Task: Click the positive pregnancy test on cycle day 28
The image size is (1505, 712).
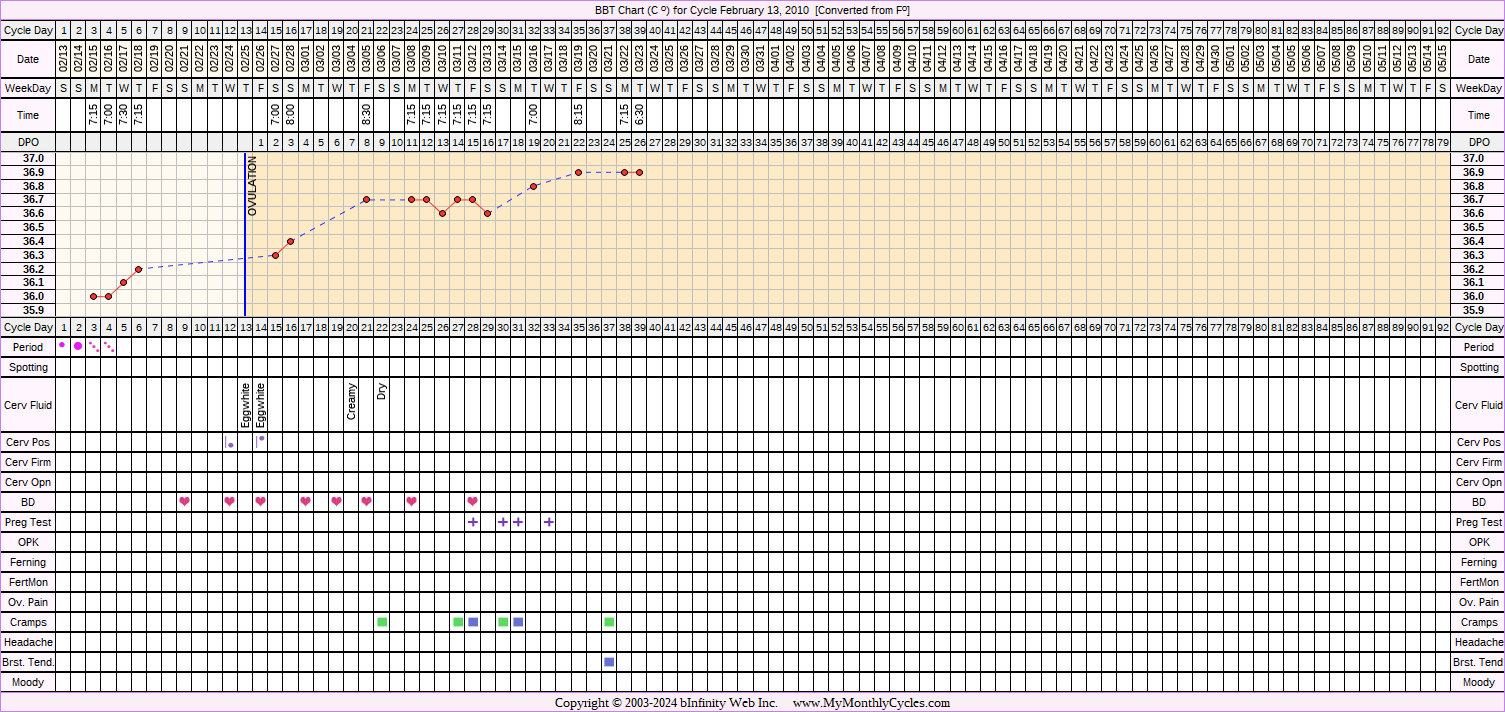Action: pyautogui.click(x=472, y=522)
